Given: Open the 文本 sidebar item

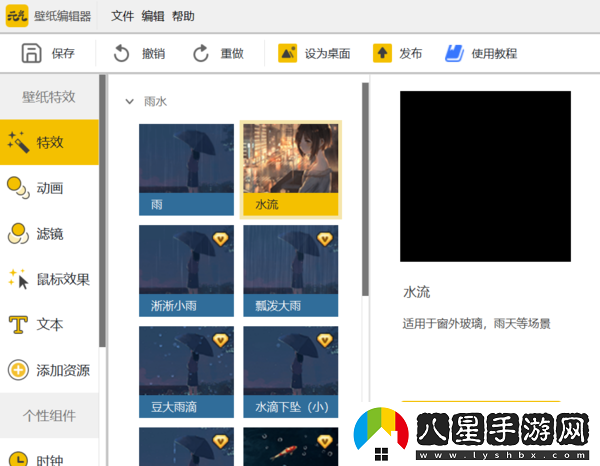Looking at the screenshot, I should (x=49, y=324).
